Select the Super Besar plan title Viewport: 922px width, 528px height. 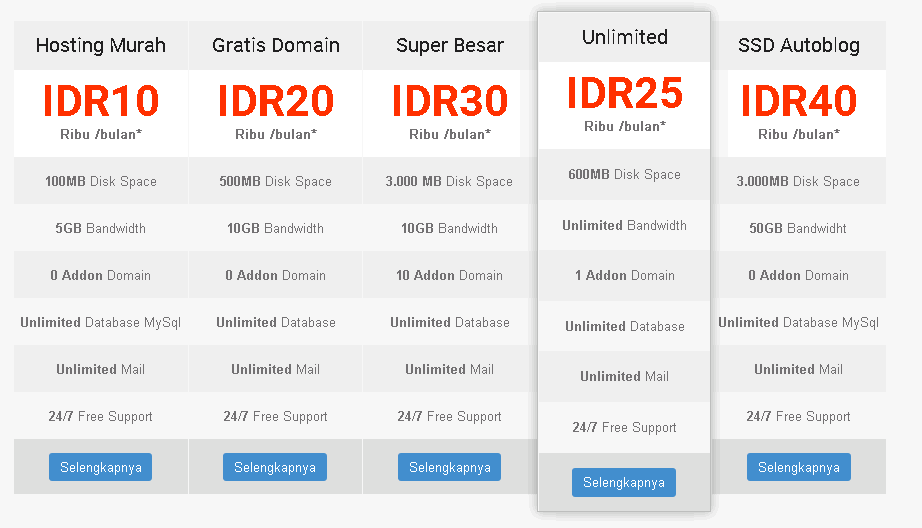click(450, 45)
